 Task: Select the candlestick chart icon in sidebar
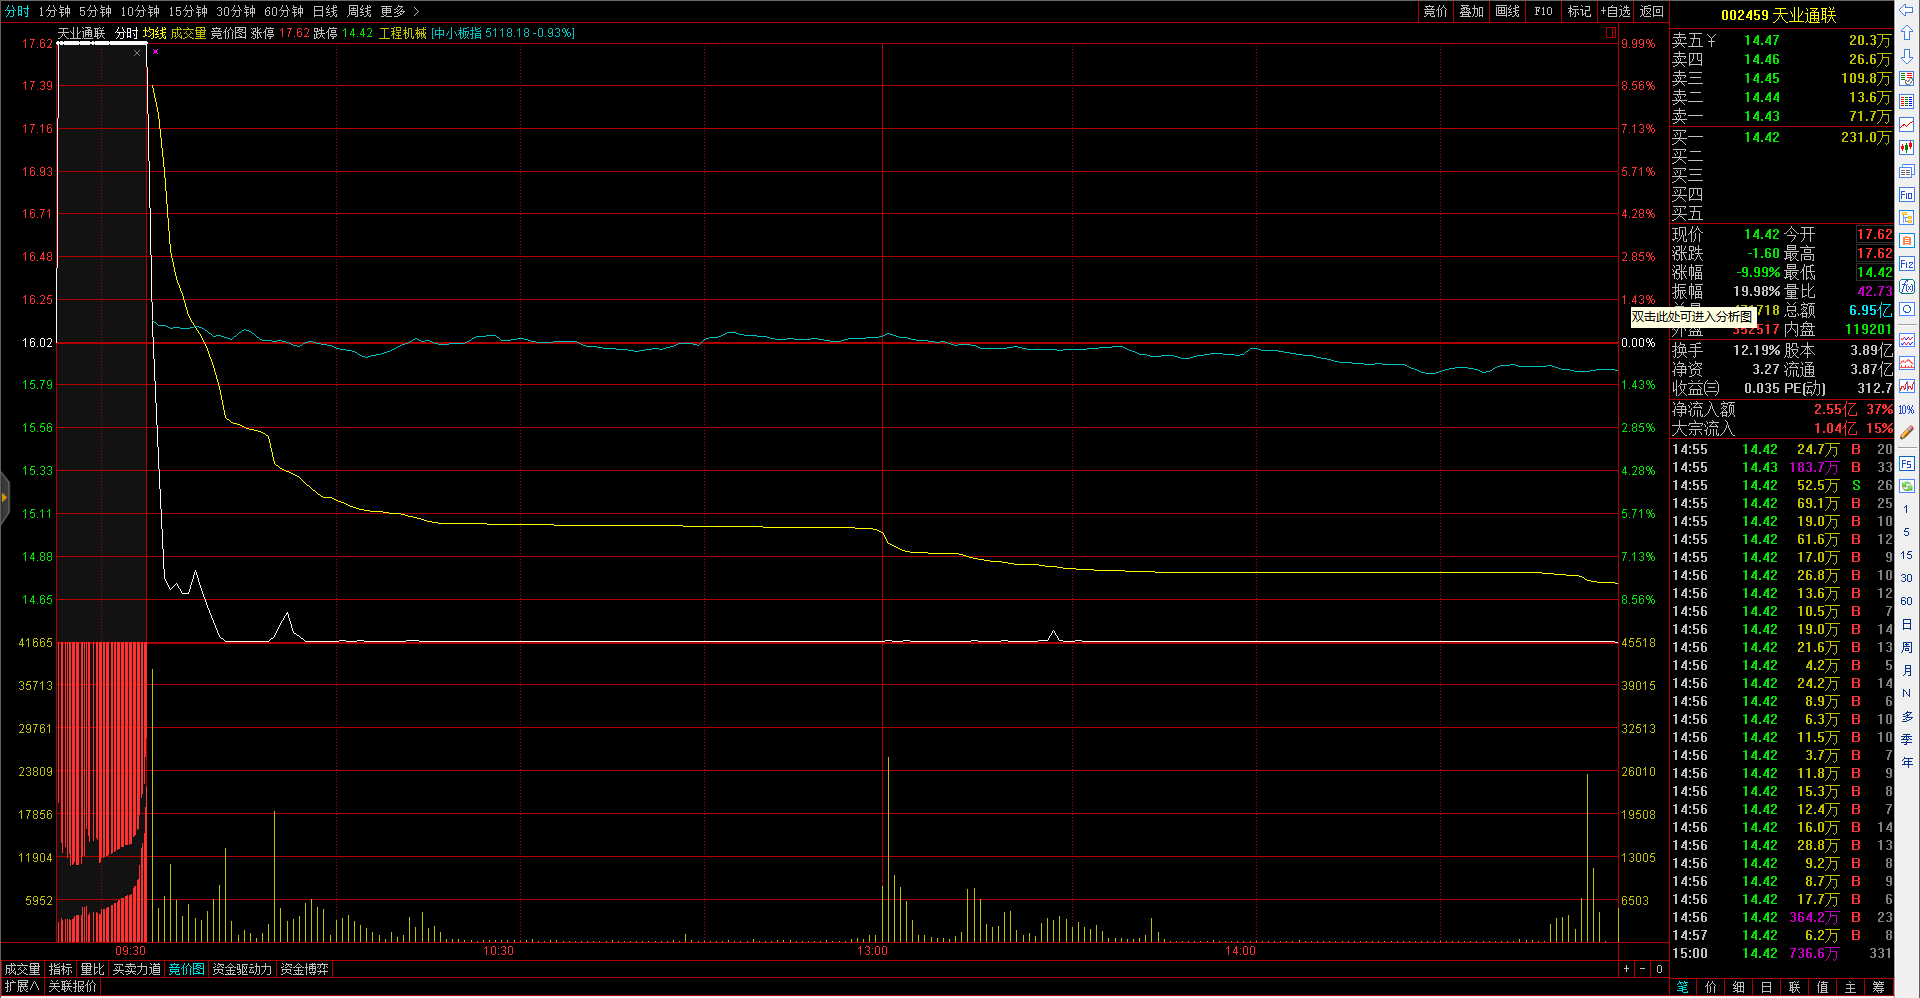click(x=1906, y=148)
